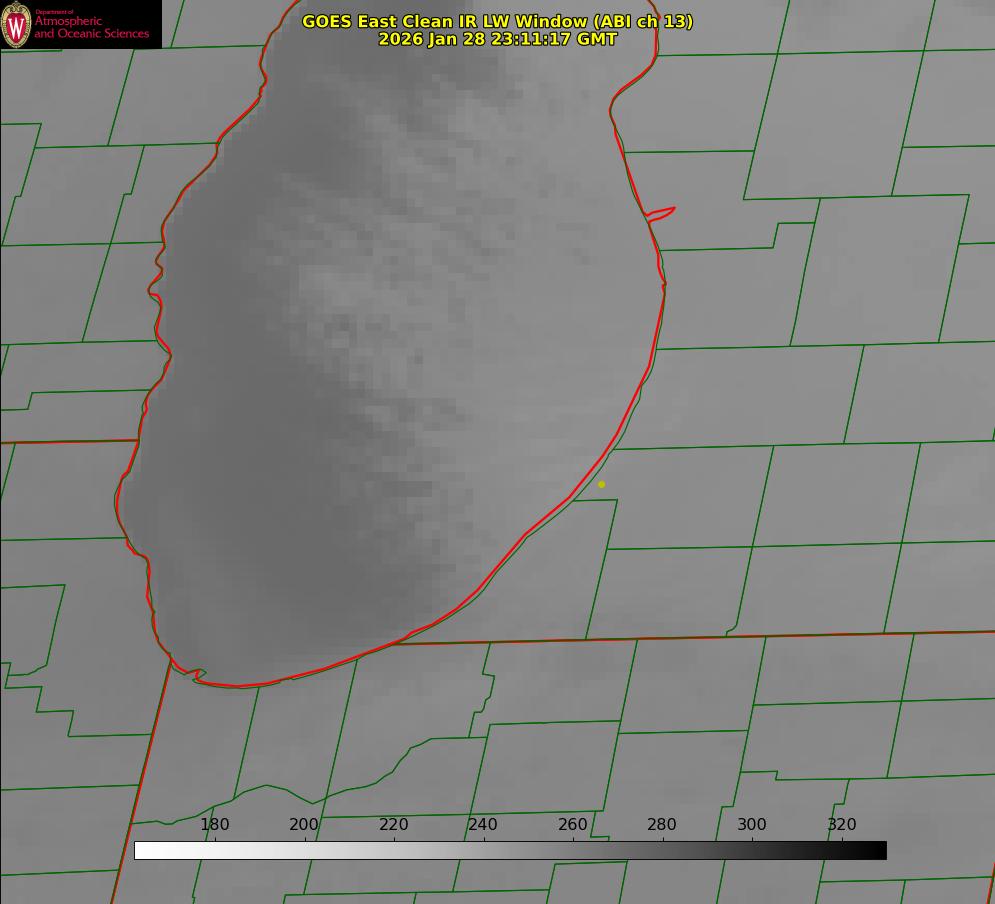Image resolution: width=995 pixels, height=904 pixels.
Task: Click the 200 colorbar label
Action: click(304, 824)
